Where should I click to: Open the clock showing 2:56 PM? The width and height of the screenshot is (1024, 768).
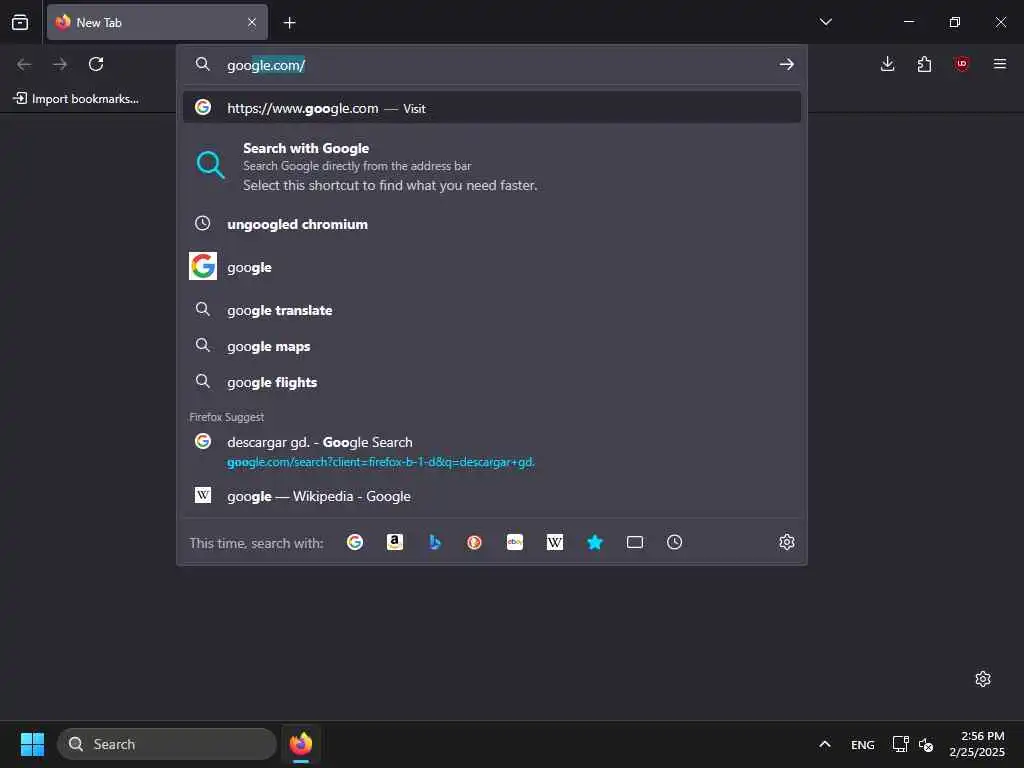(976, 744)
